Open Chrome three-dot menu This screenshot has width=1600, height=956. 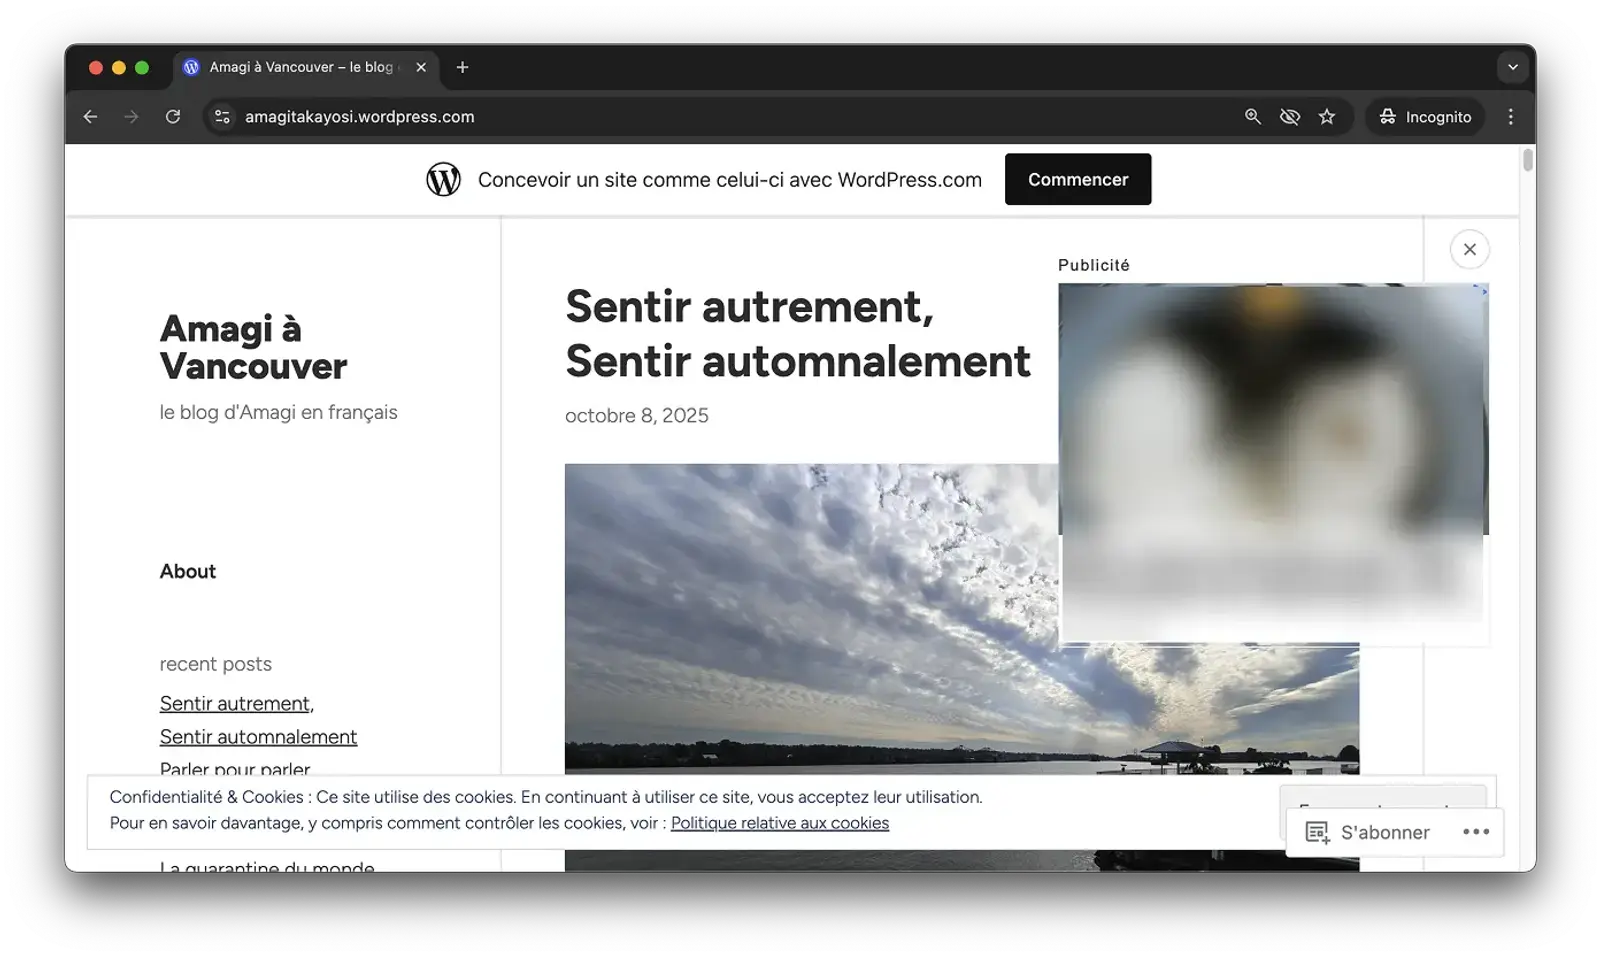[1510, 117]
